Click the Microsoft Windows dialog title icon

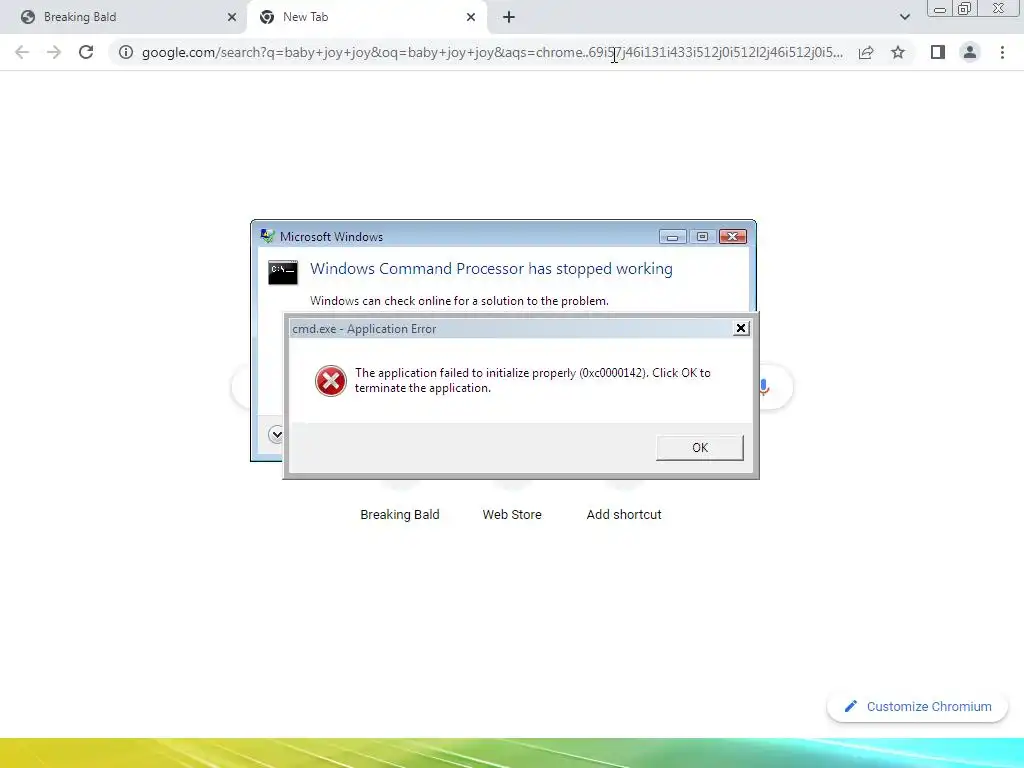tap(267, 236)
